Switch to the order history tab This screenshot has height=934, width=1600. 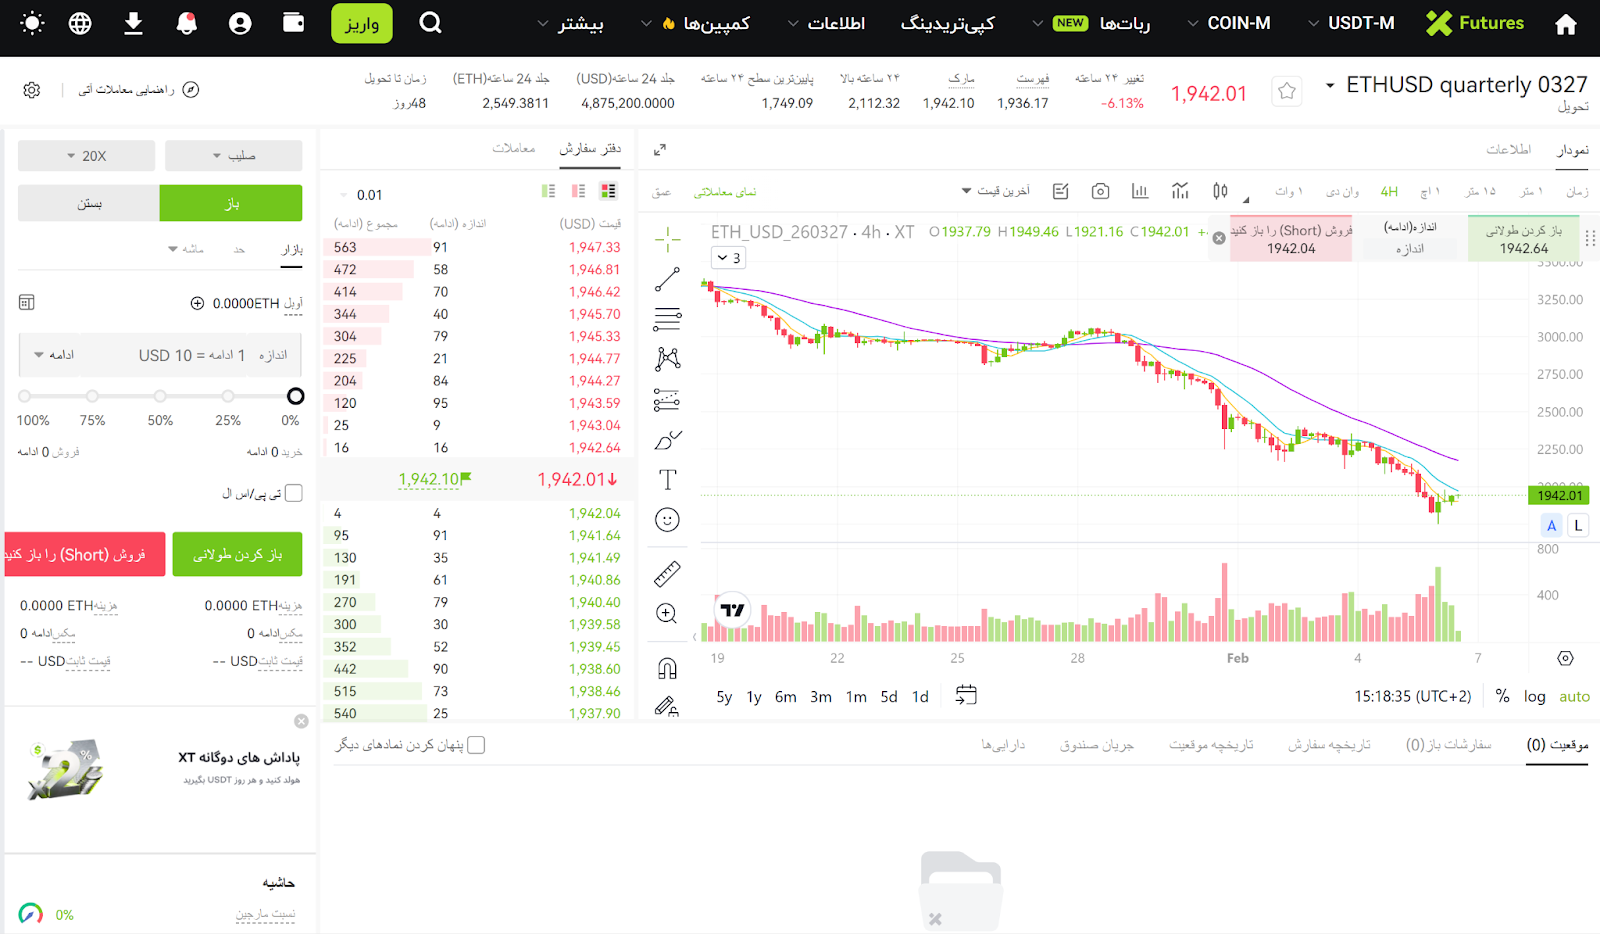coord(1328,745)
